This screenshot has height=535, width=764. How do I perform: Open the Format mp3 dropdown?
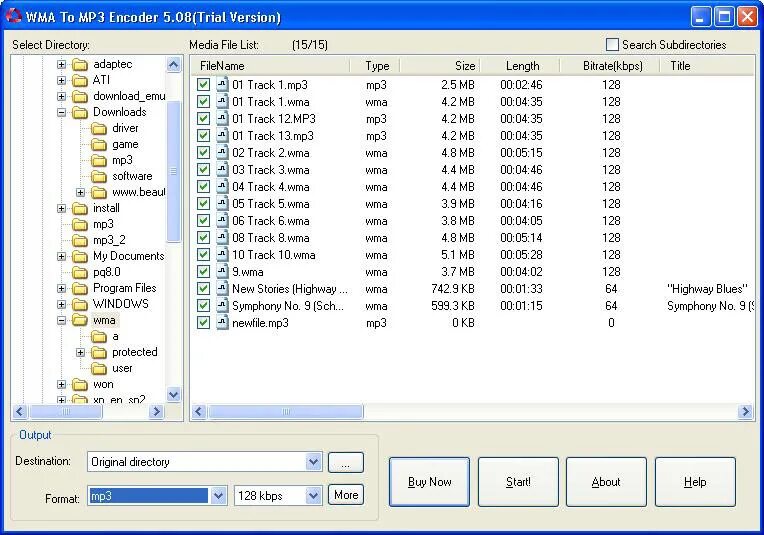[x=218, y=496]
